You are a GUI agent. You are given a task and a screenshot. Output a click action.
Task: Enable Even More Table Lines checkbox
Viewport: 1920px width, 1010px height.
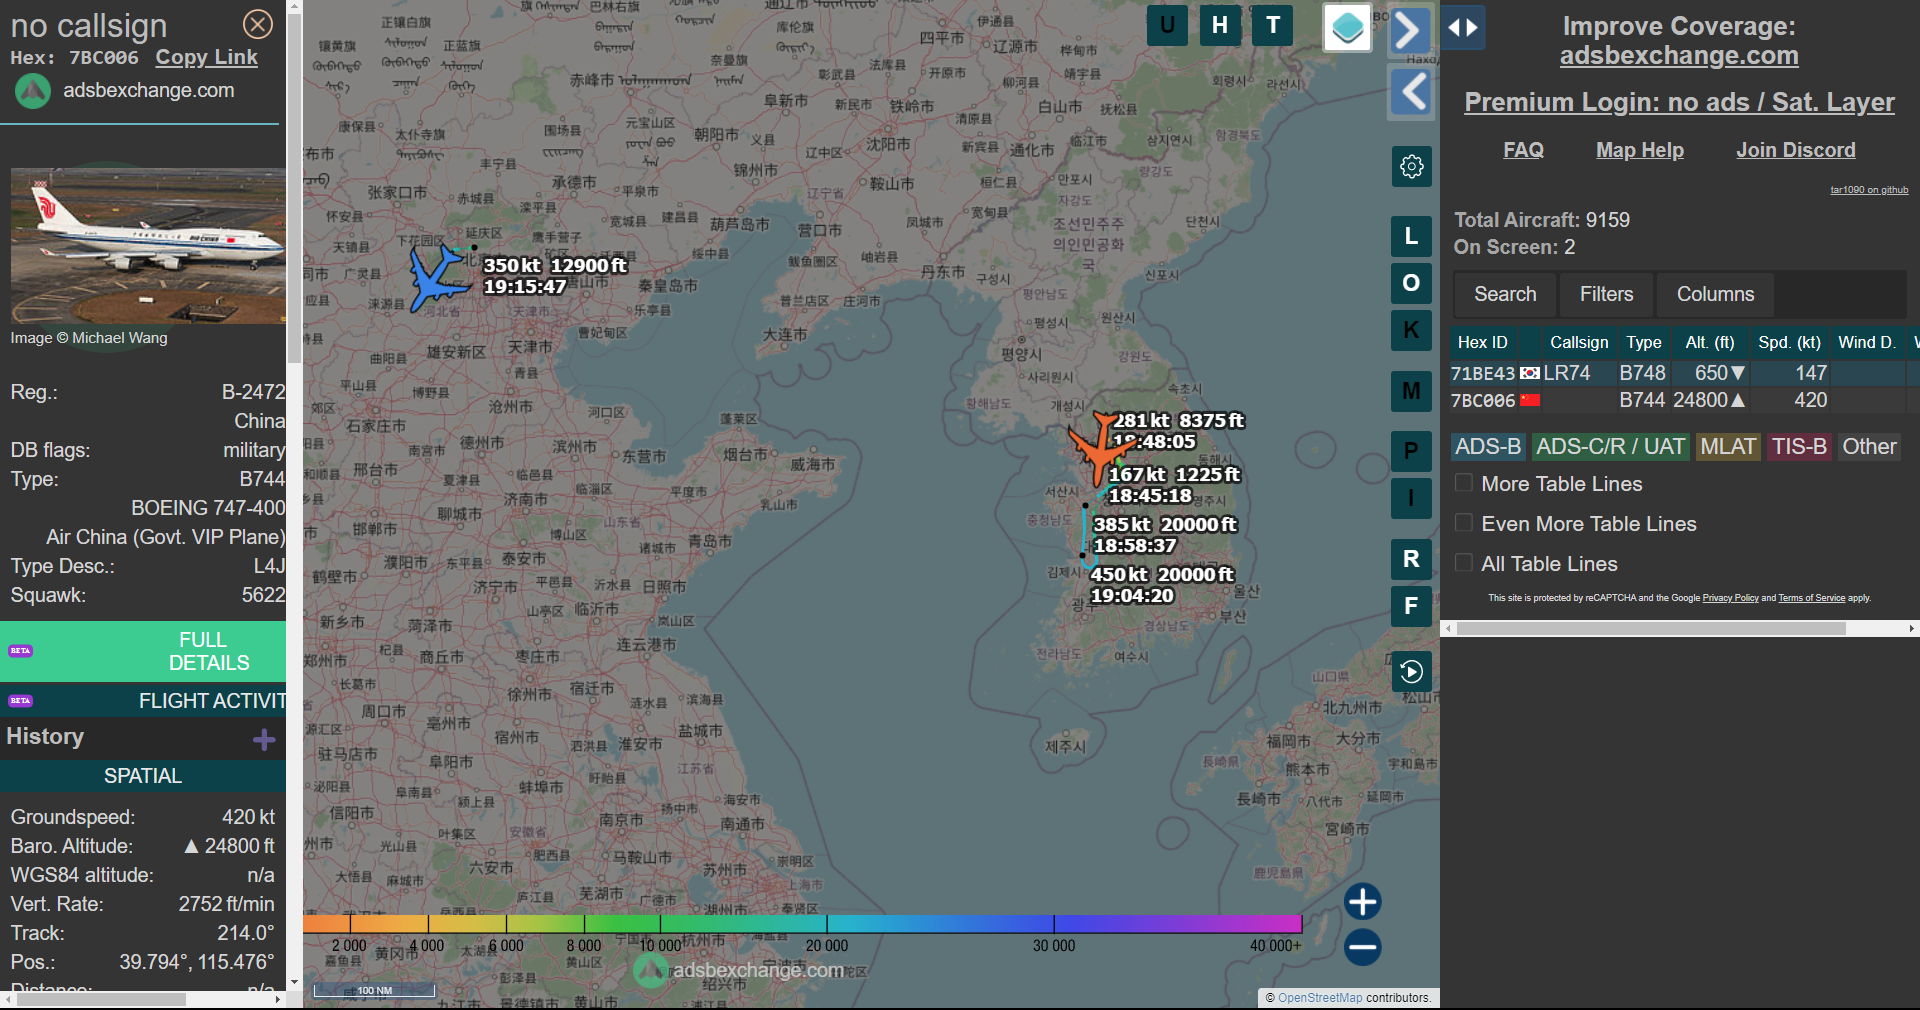click(x=1464, y=523)
